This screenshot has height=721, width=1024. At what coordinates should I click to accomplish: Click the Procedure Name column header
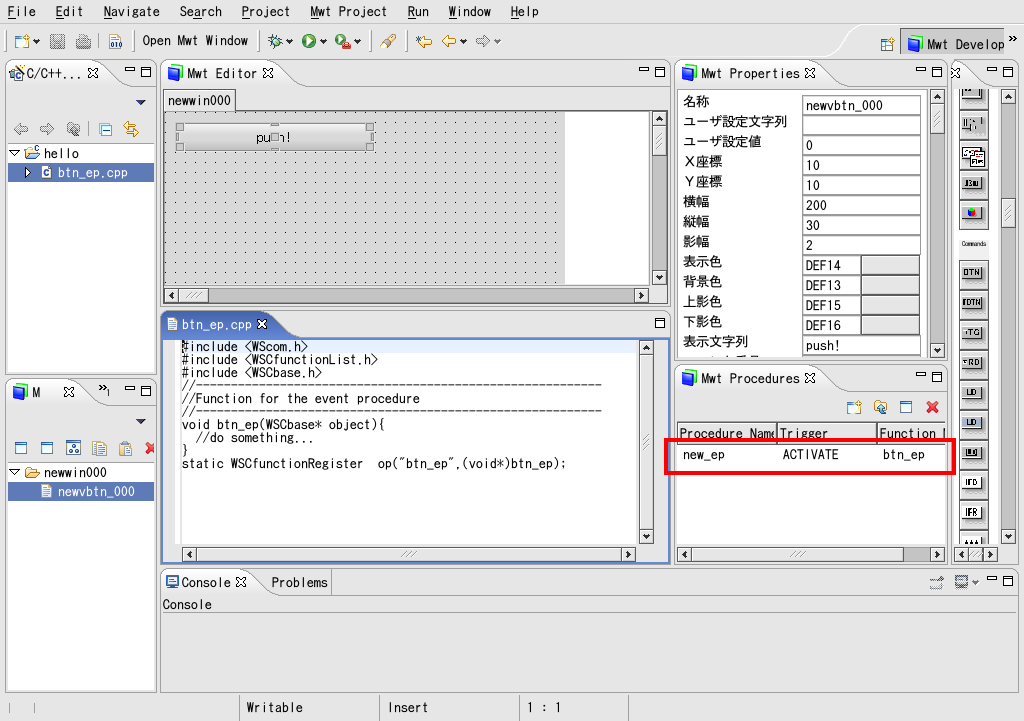click(x=727, y=433)
